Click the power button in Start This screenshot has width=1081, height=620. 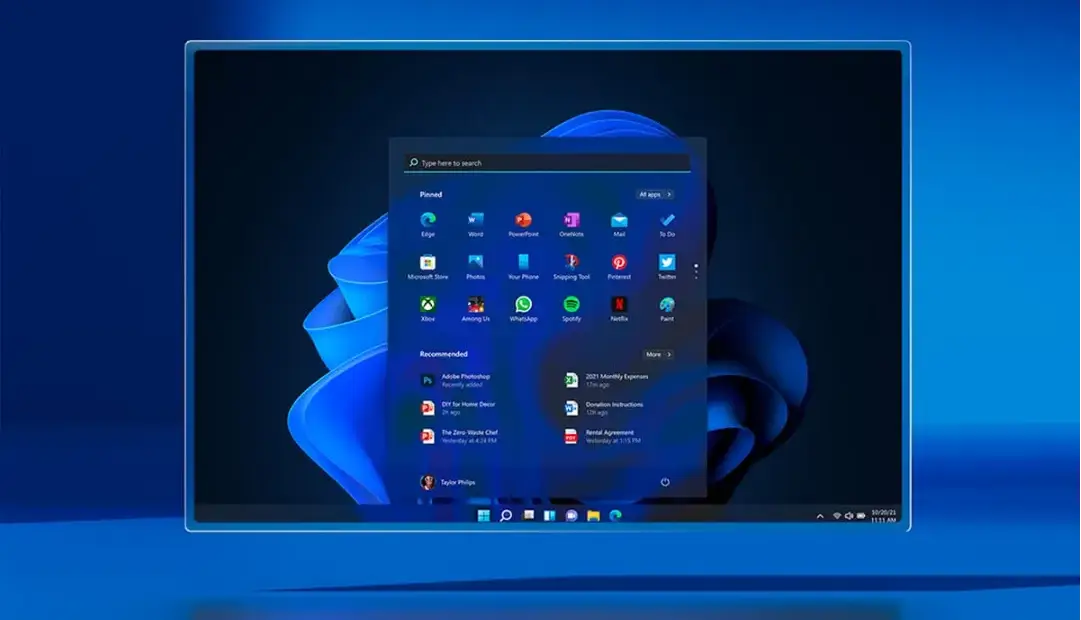(665, 482)
